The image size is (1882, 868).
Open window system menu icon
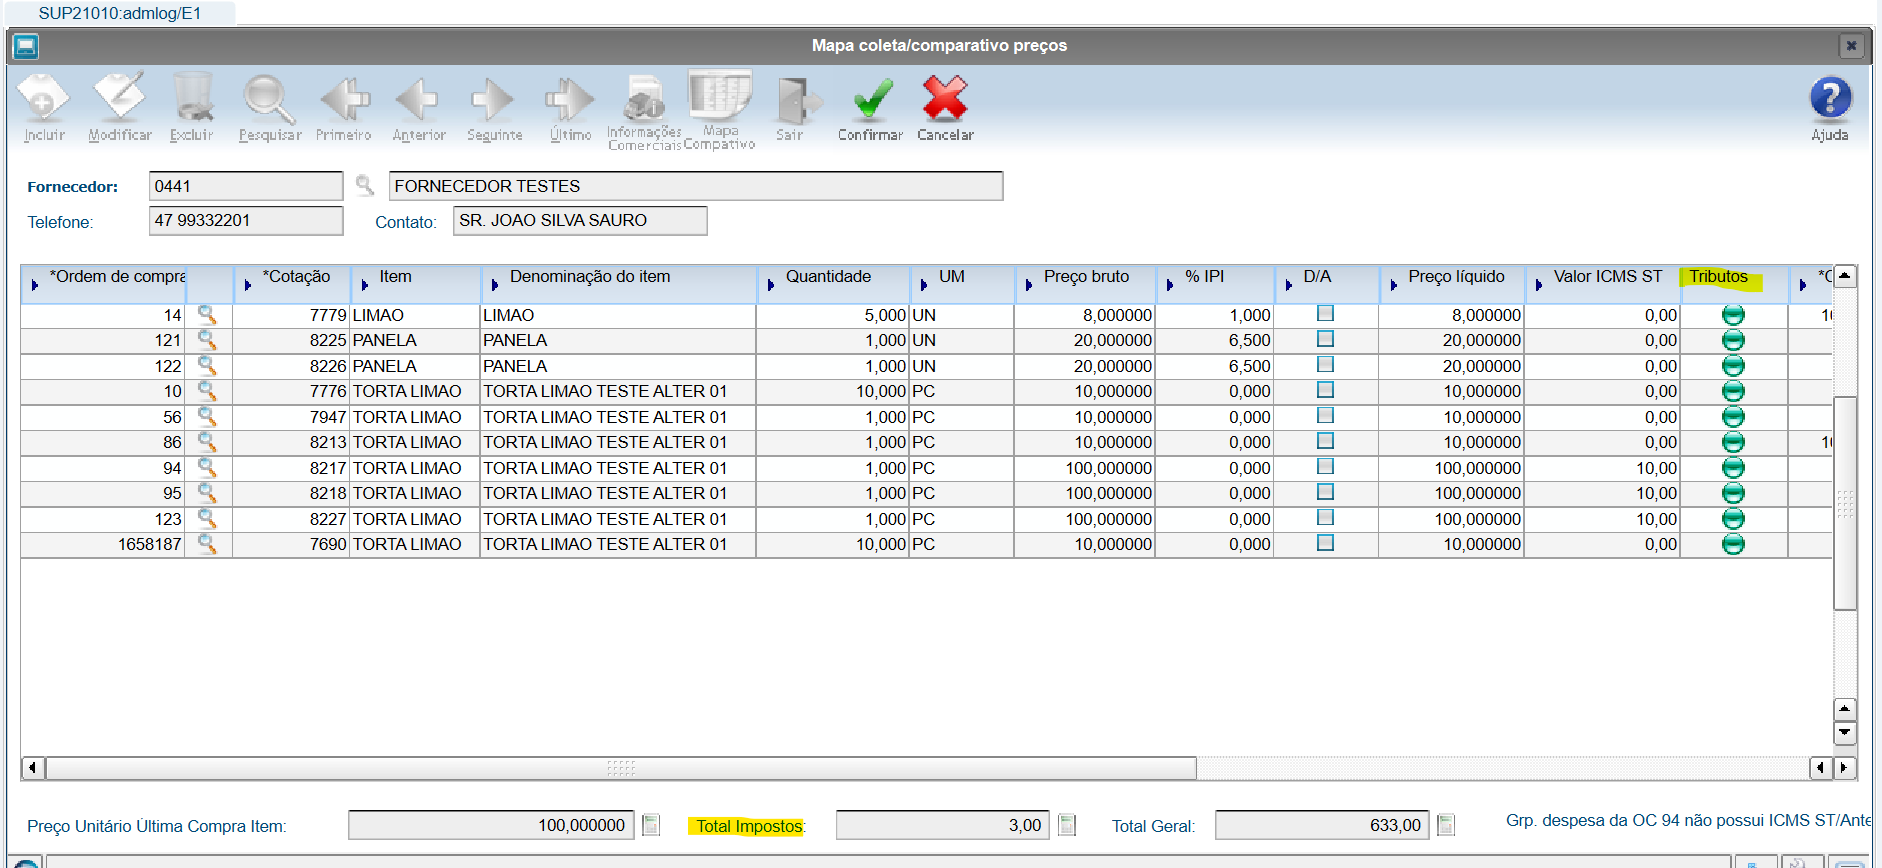pos(26,46)
